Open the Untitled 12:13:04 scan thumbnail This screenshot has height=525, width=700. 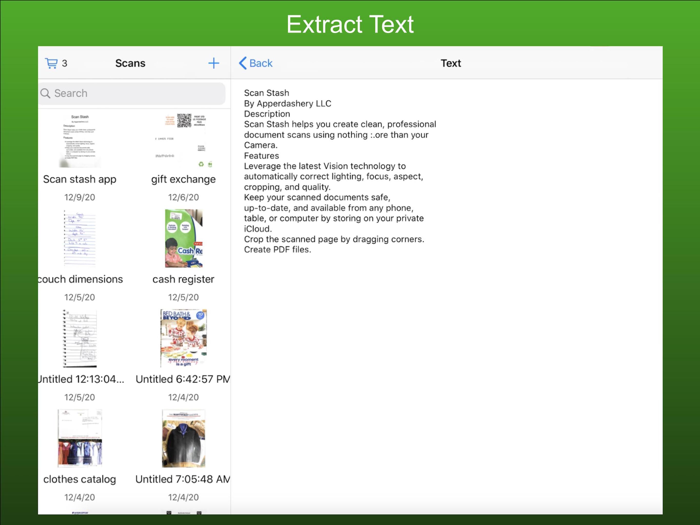pos(80,338)
